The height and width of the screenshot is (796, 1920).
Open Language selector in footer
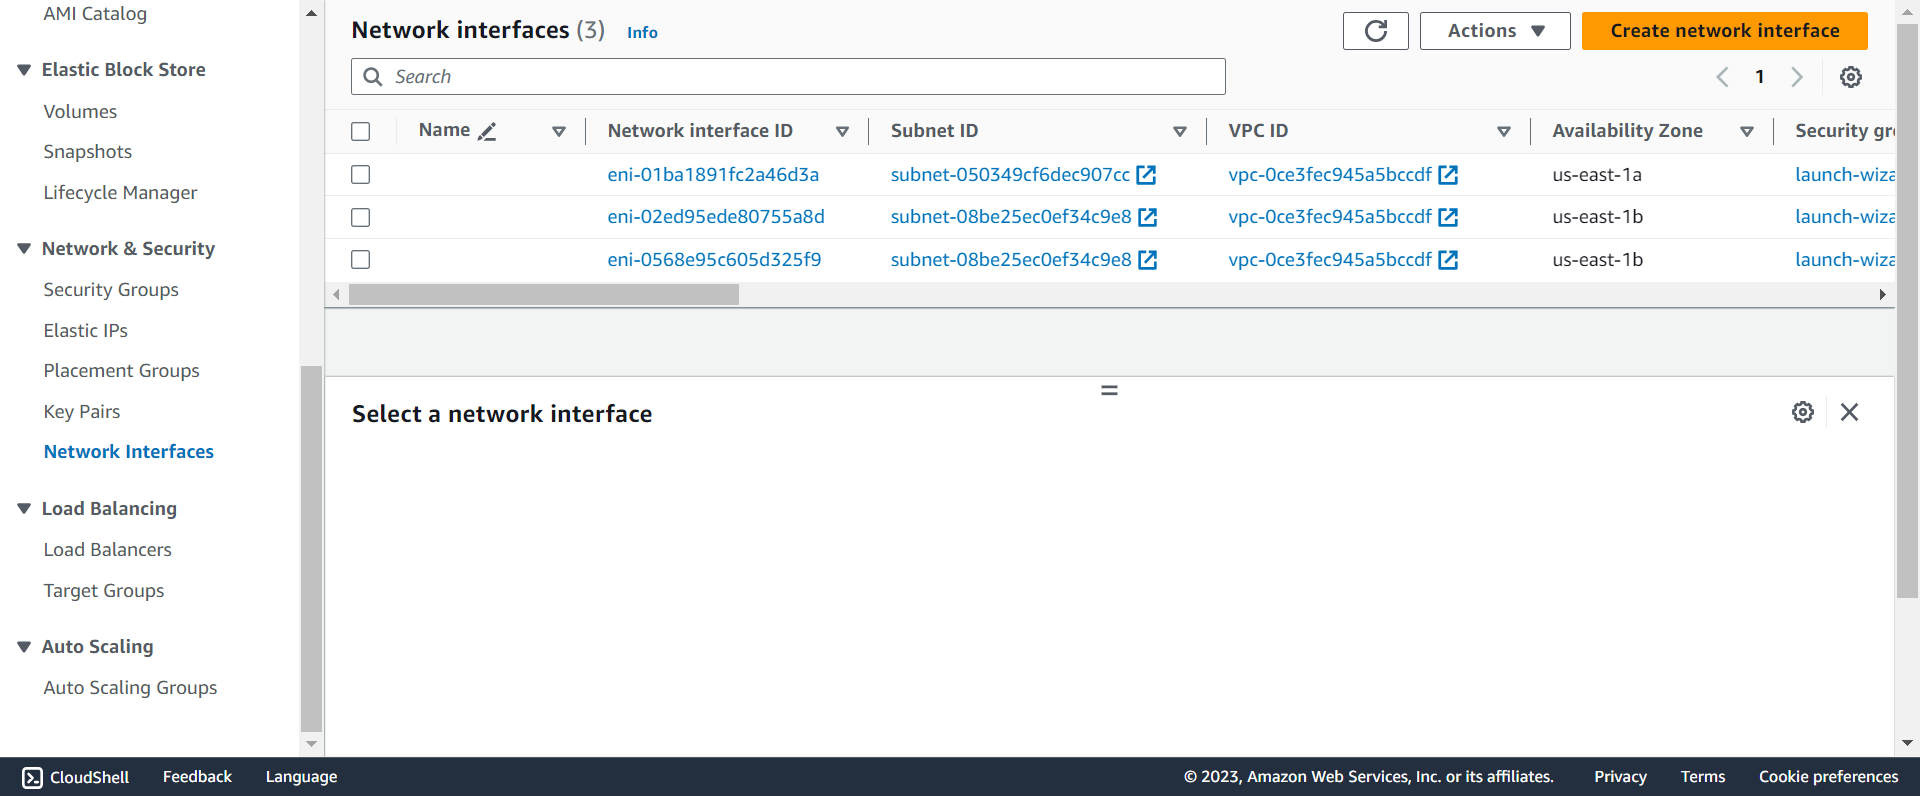pyautogui.click(x=301, y=777)
